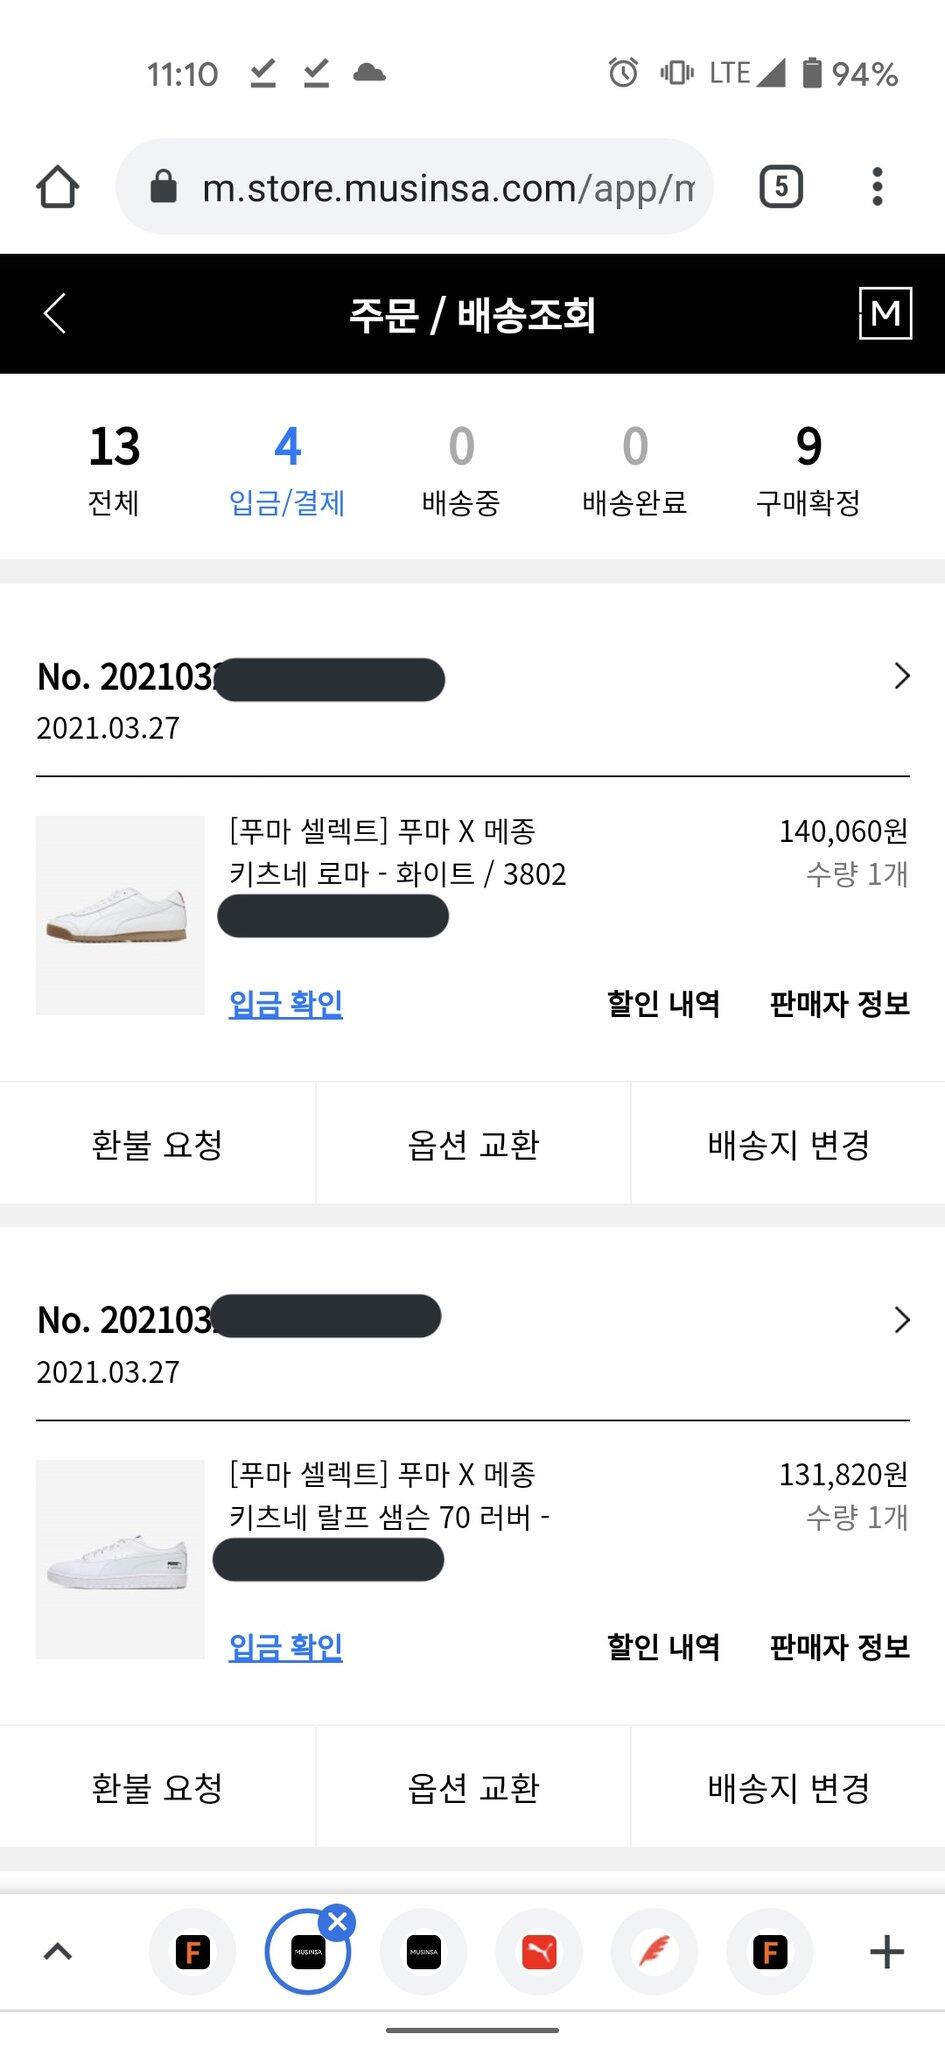Tap the Musinsa M logo icon
Viewport: 945px width, 2048px height.
(885, 314)
